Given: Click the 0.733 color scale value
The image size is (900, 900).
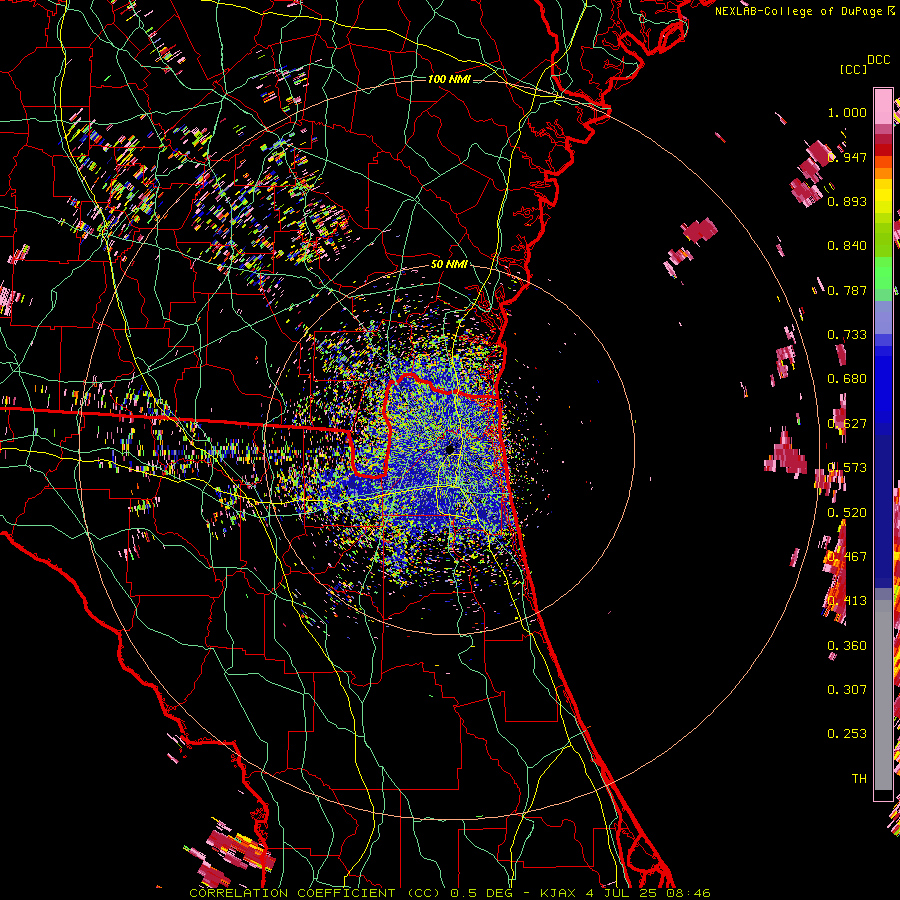Looking at the screenshot, I should coord(847,335).
